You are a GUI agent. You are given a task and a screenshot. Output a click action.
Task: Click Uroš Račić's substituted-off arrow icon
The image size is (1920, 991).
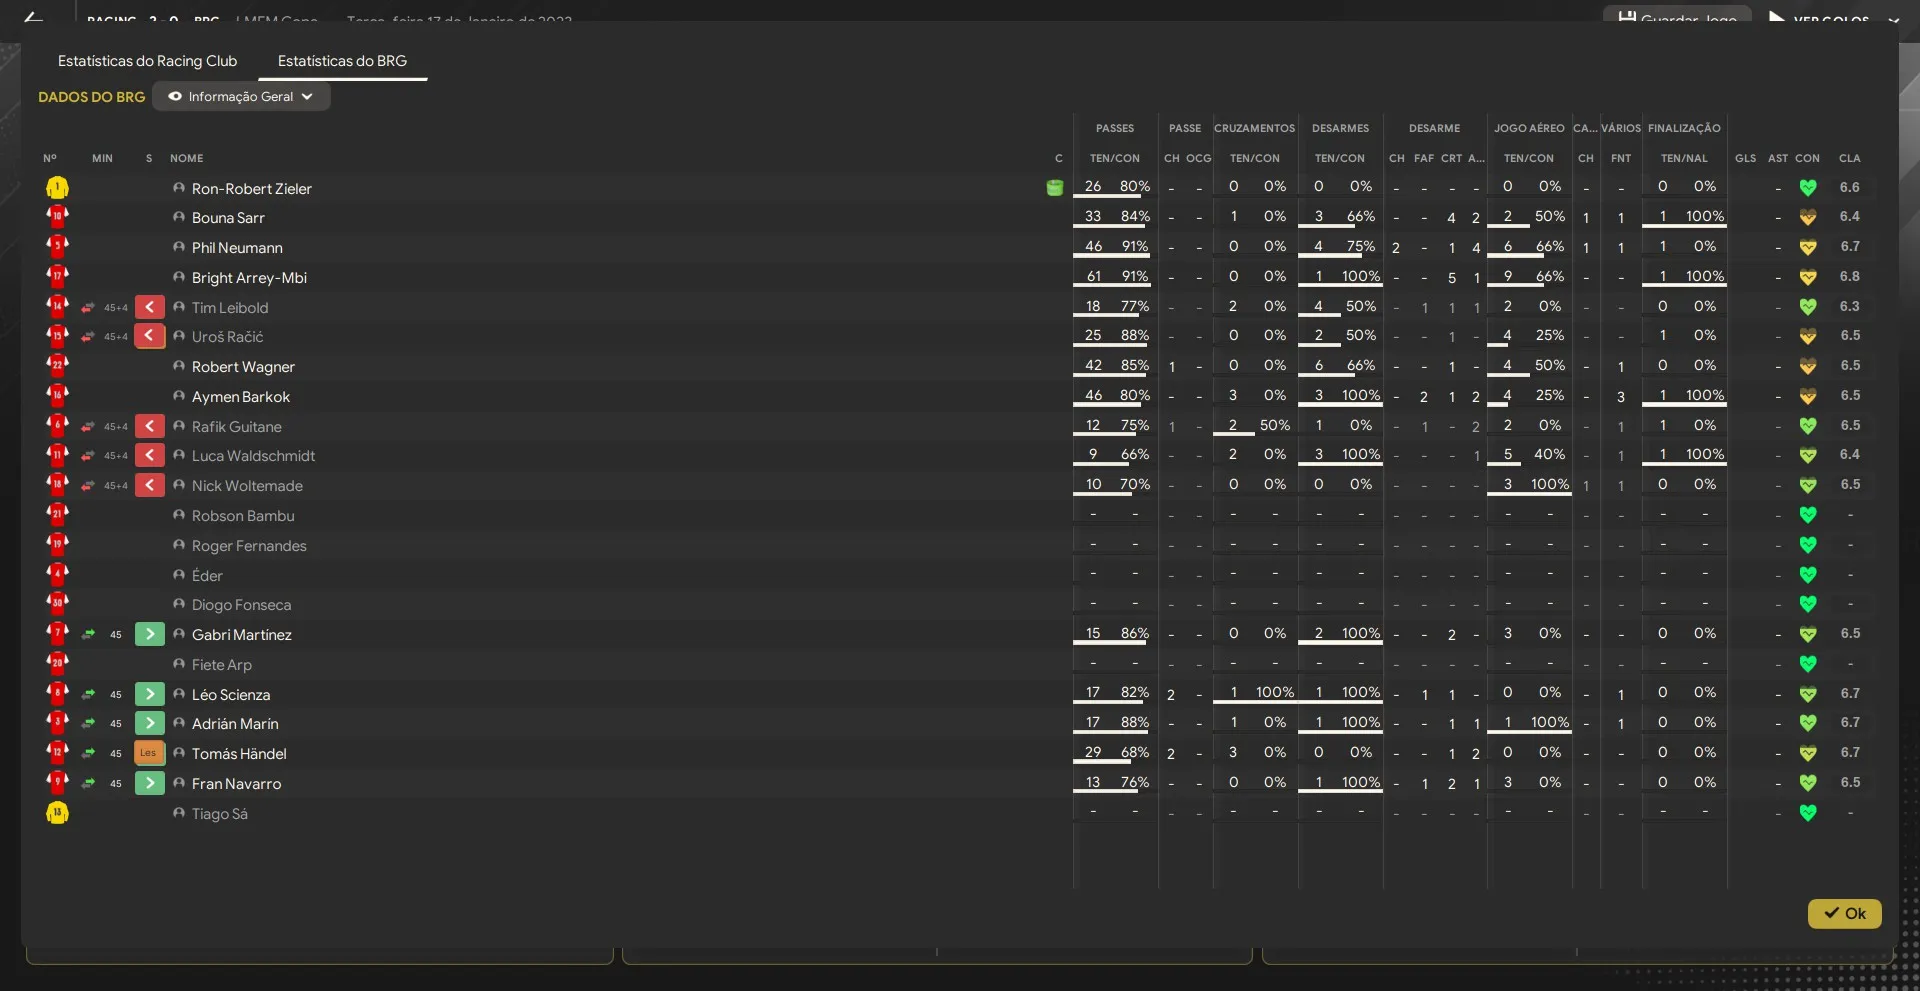pos(149,336)
